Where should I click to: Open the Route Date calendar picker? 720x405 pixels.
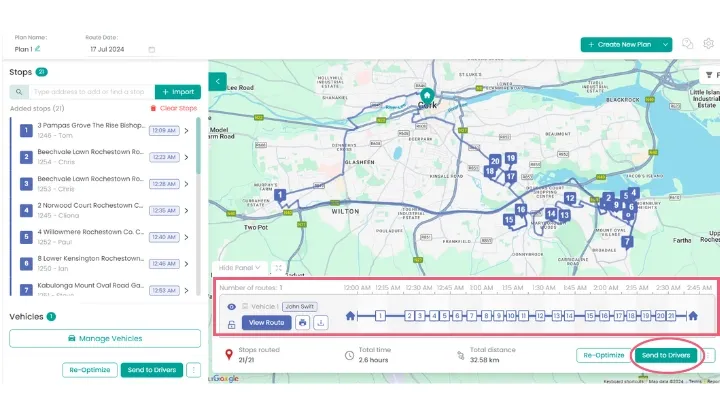click(152, 49)
